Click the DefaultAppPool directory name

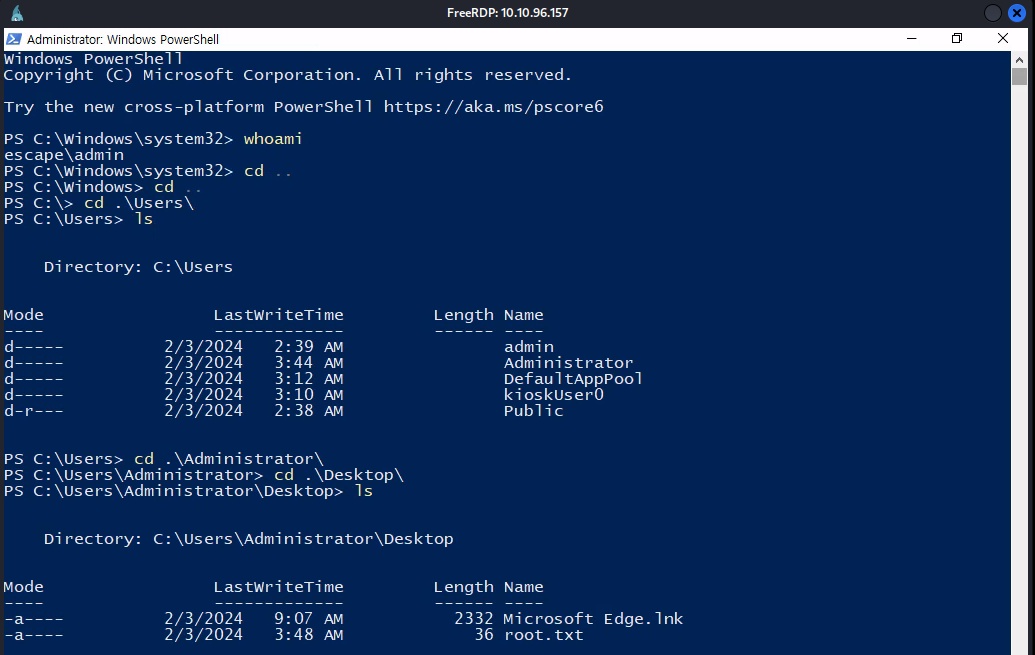(x=573, y=379)
